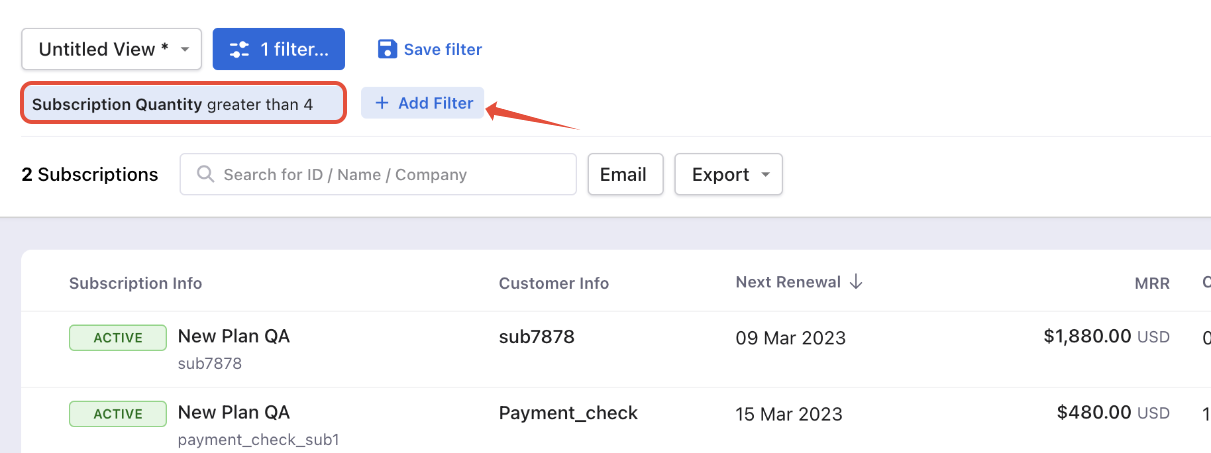Image resolution: width=1211 pixels, height=453 pixels.
Task: Click ACTIVE badge in payment_check_sub1 row
Action: (118, 414)
